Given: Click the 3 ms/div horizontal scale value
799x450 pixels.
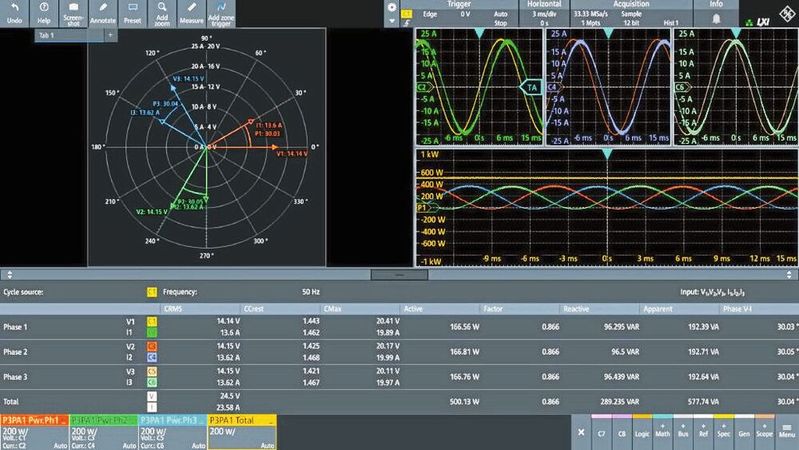Looking at the screenshot, I should 544,14.
